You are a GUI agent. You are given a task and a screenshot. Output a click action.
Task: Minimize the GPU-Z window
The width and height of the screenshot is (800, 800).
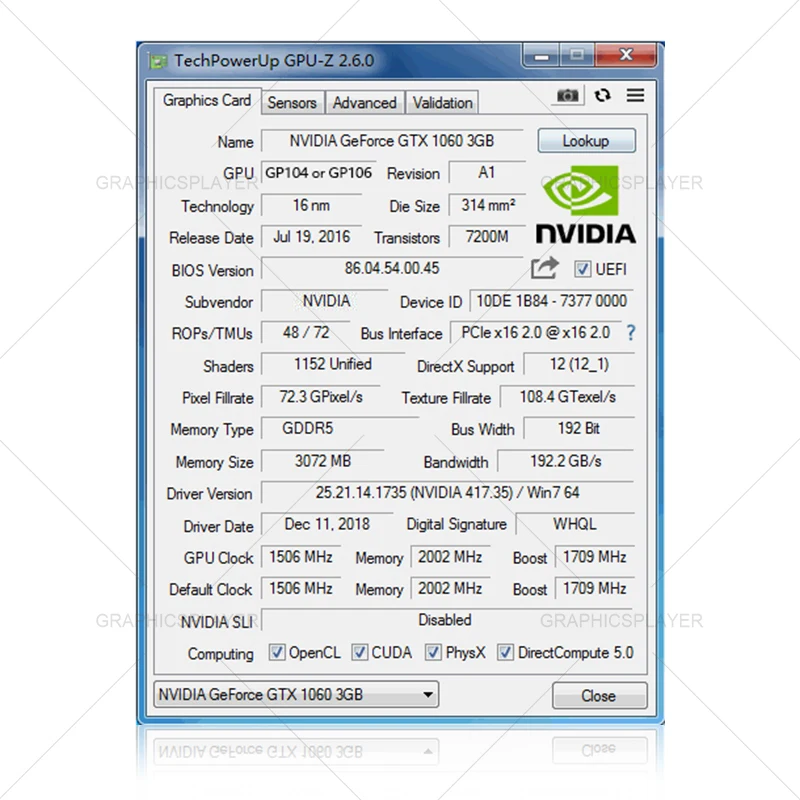click(541, 56)
